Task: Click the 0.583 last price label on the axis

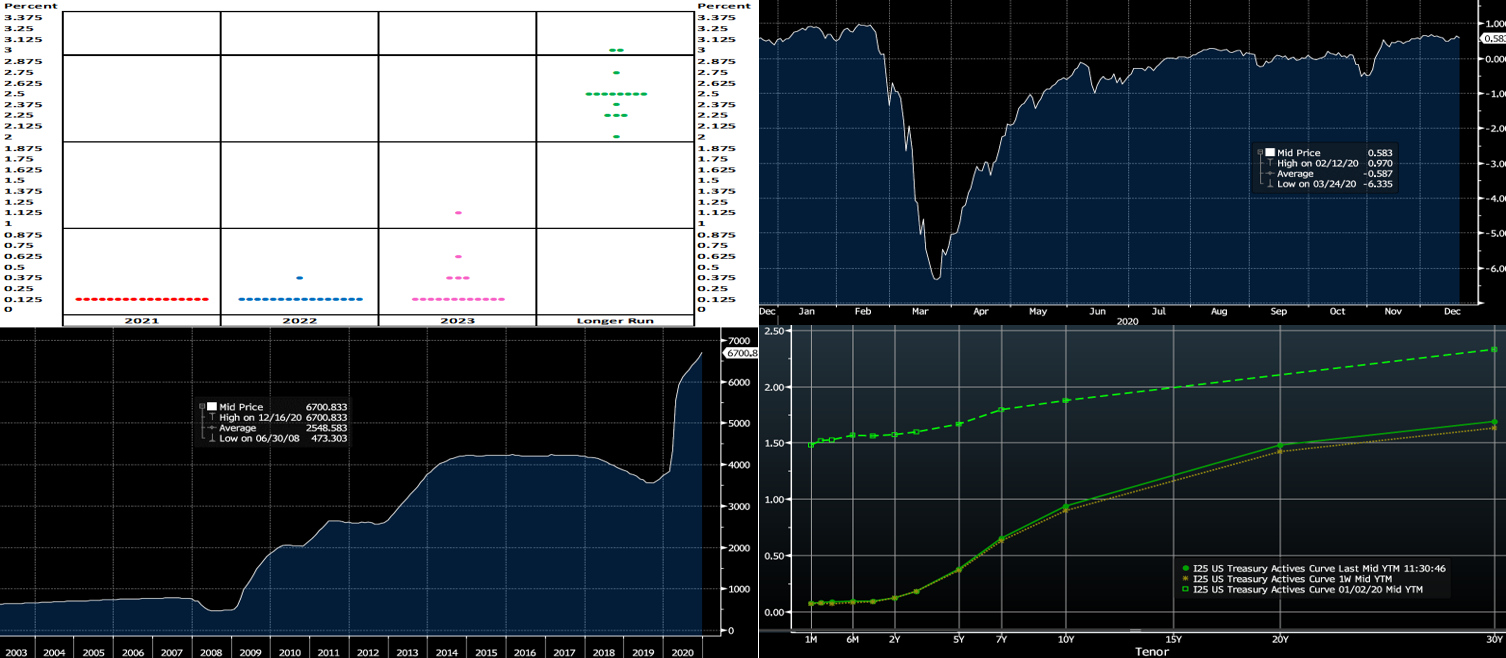Action: point(1494,38)
